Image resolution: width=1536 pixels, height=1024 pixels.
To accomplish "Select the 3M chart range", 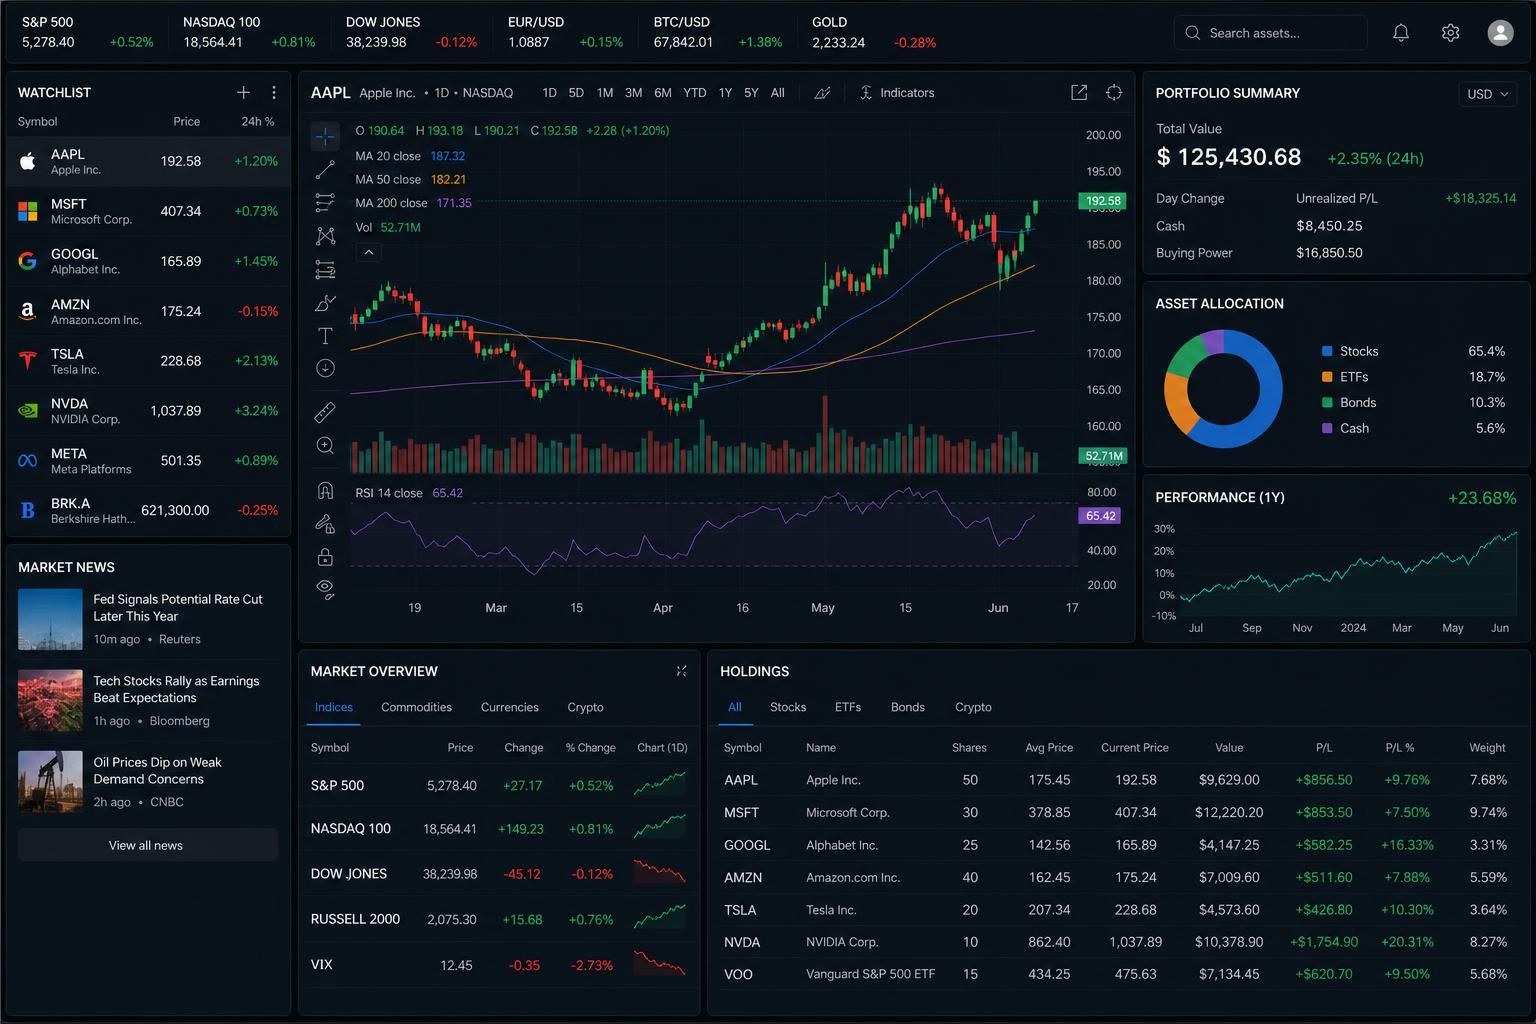I will click(633, 93).
